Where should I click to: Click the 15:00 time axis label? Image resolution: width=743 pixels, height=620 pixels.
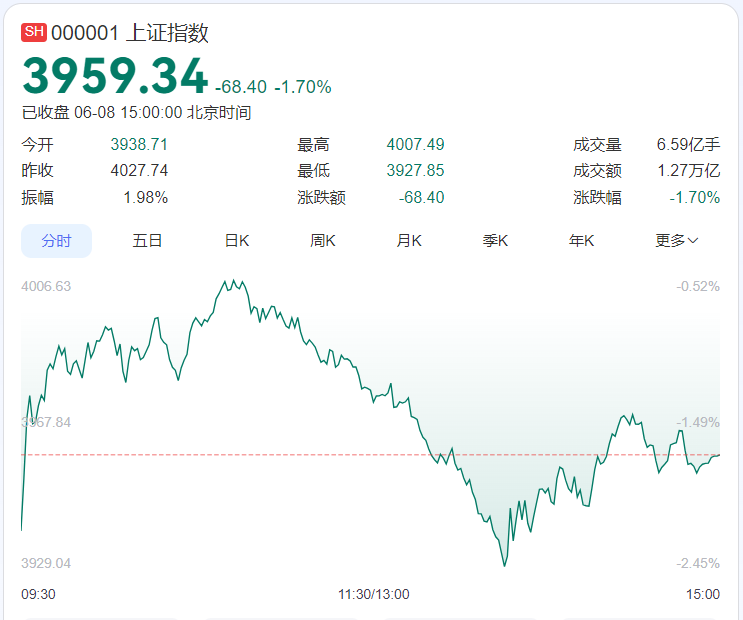point(703,594)
